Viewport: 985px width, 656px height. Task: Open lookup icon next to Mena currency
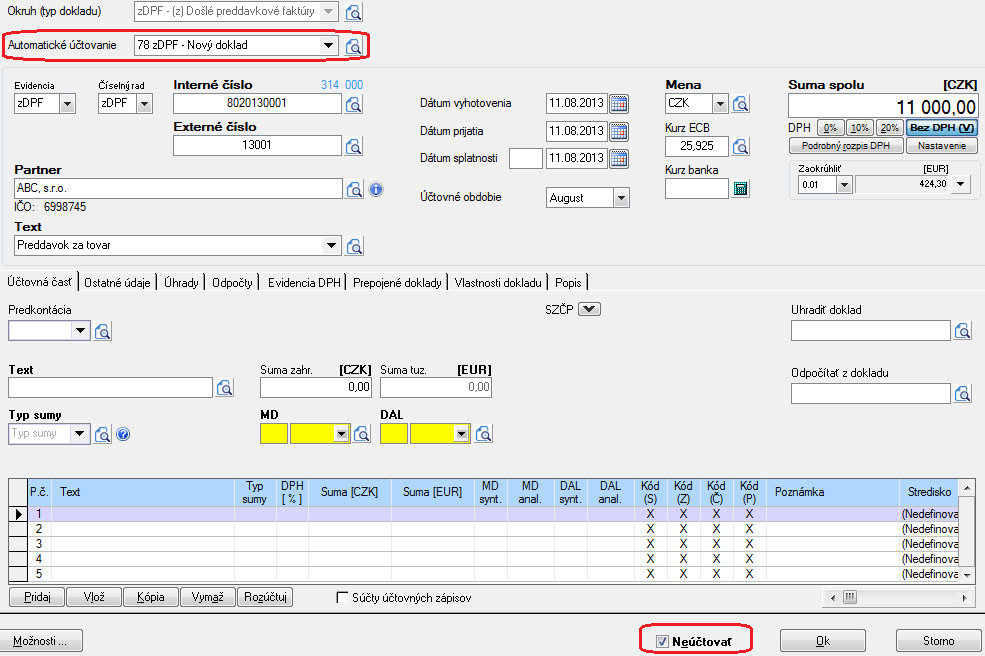click(x=741, y=103)
